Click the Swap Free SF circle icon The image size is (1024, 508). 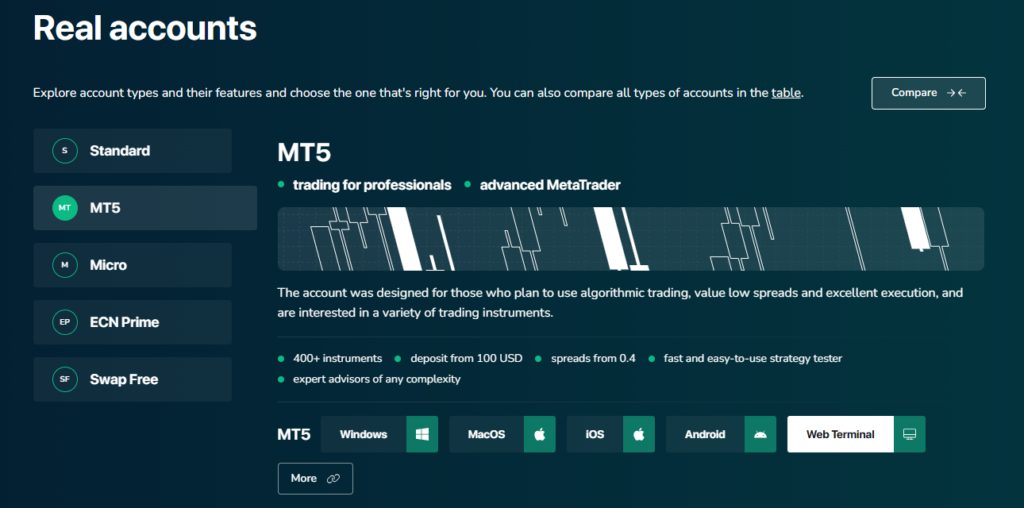(65, 379)
